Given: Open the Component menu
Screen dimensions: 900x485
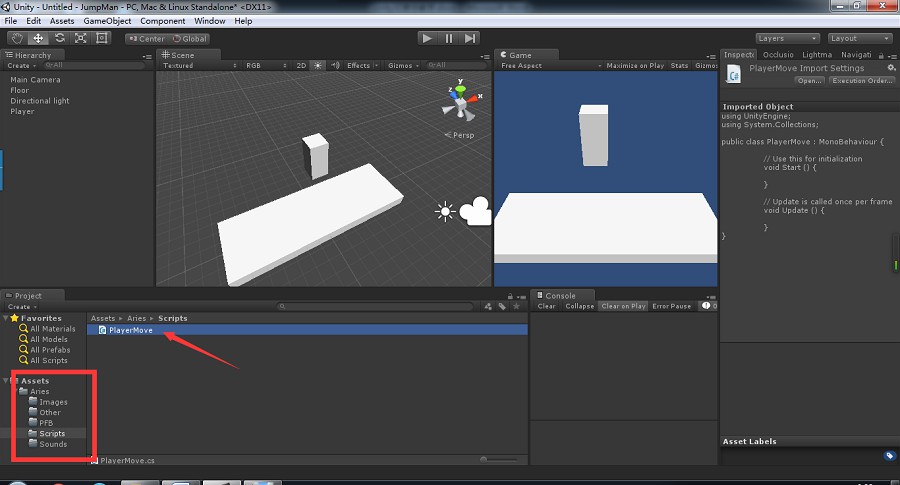Looking at the screenshot, I should pyautogui.click(x=163, y=21).
